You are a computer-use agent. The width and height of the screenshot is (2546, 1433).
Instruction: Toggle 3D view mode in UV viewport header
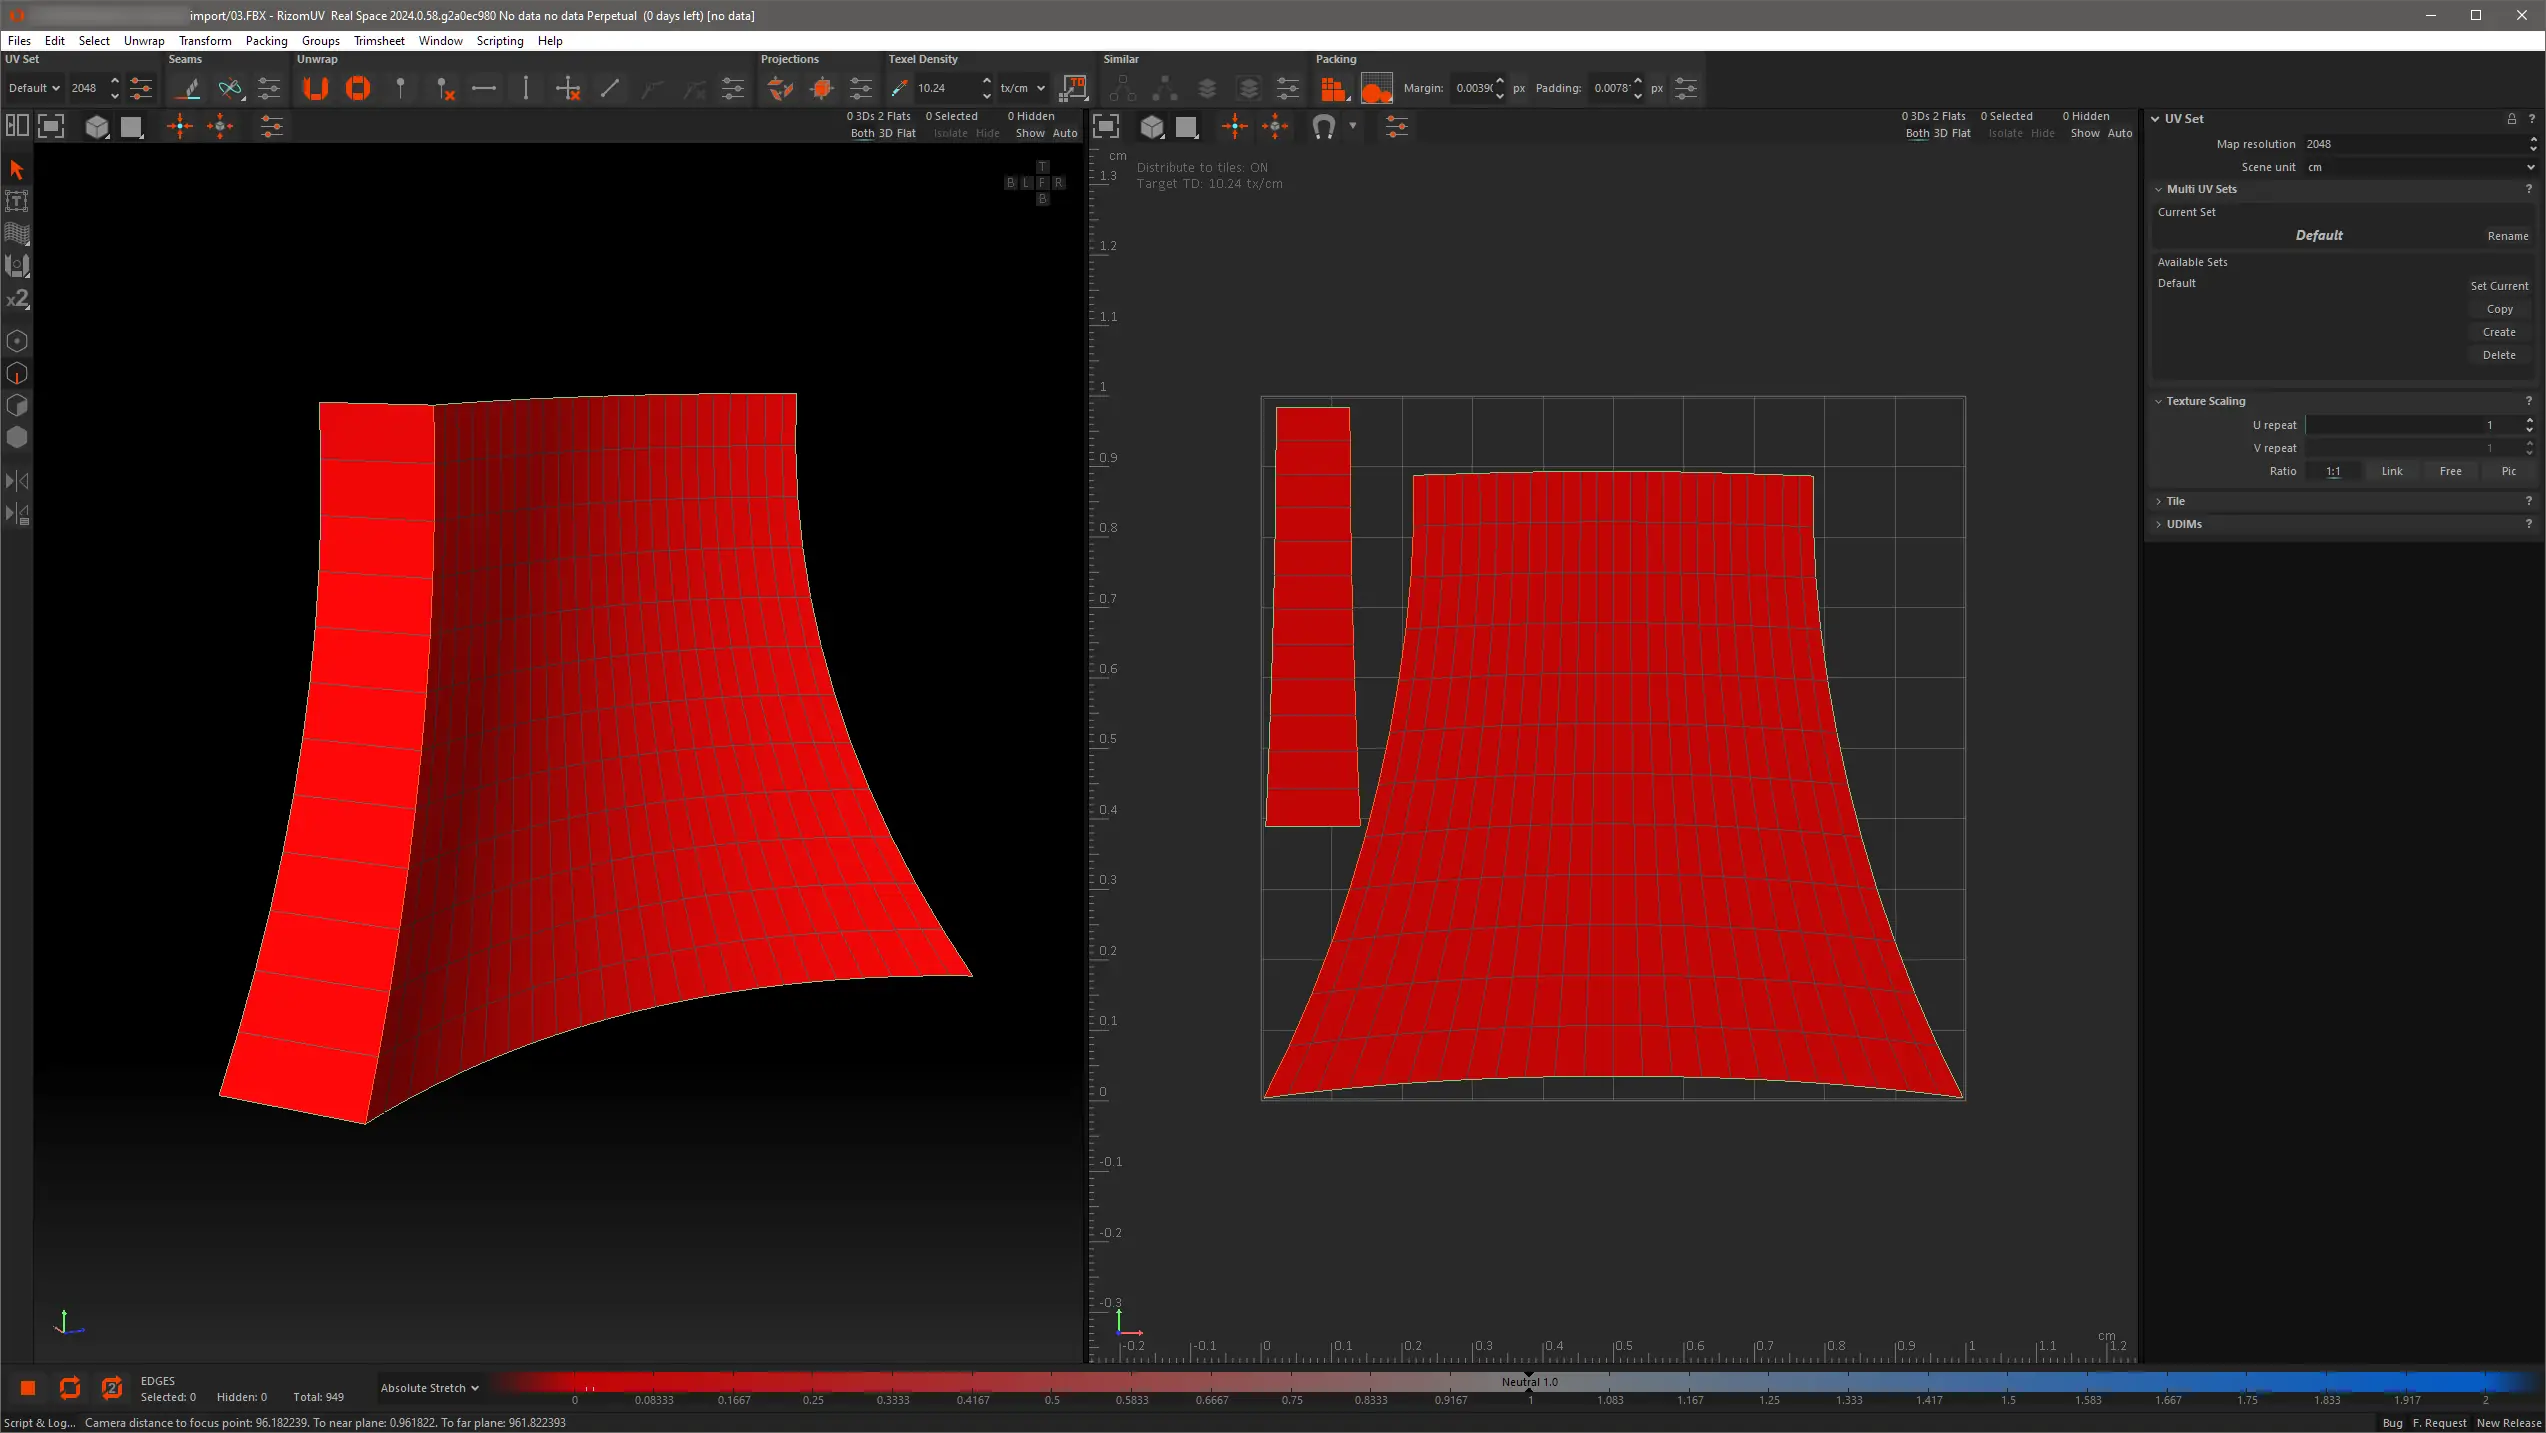pyautogui.click(x=1940, y=133)
